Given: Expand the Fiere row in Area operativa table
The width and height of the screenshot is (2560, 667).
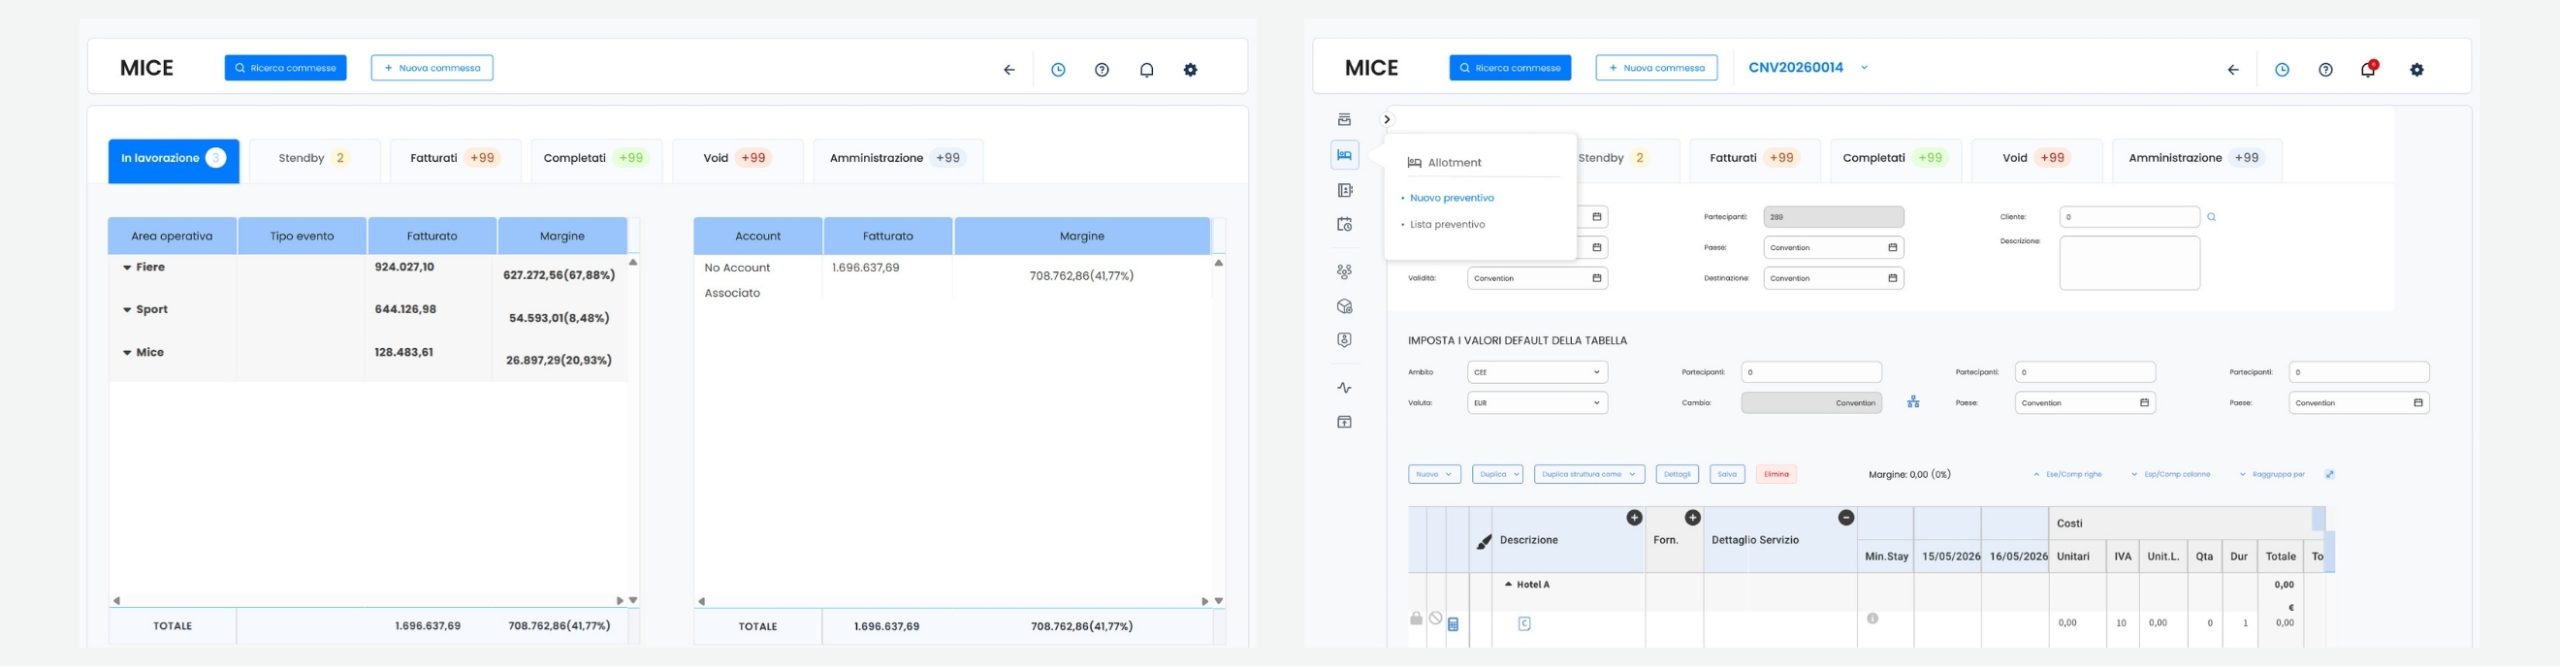Looking at the screenshot, I should (x=127, y=267).
